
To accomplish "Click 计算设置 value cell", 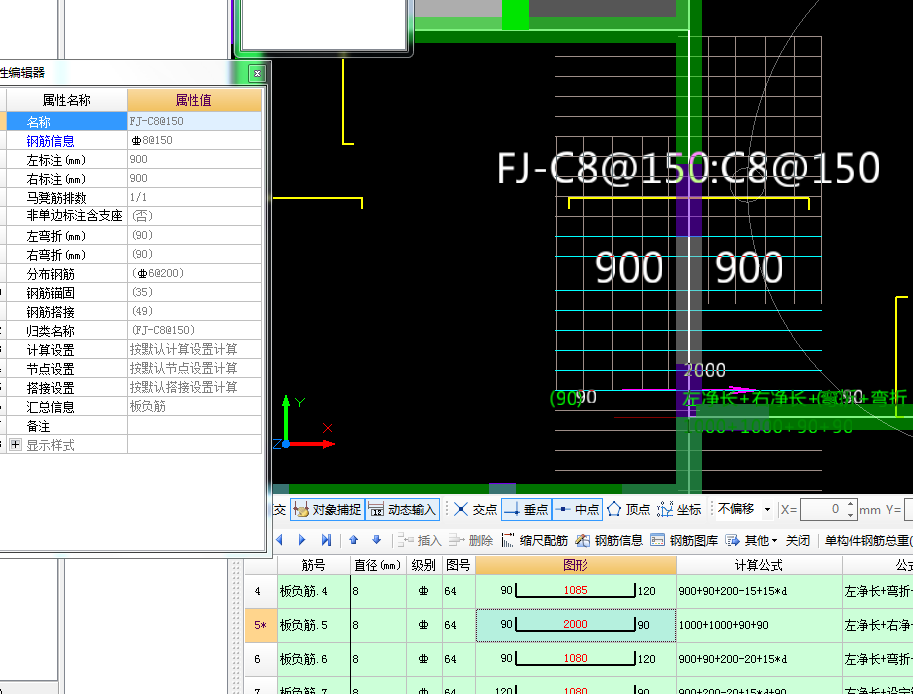I will click(194, 349).
